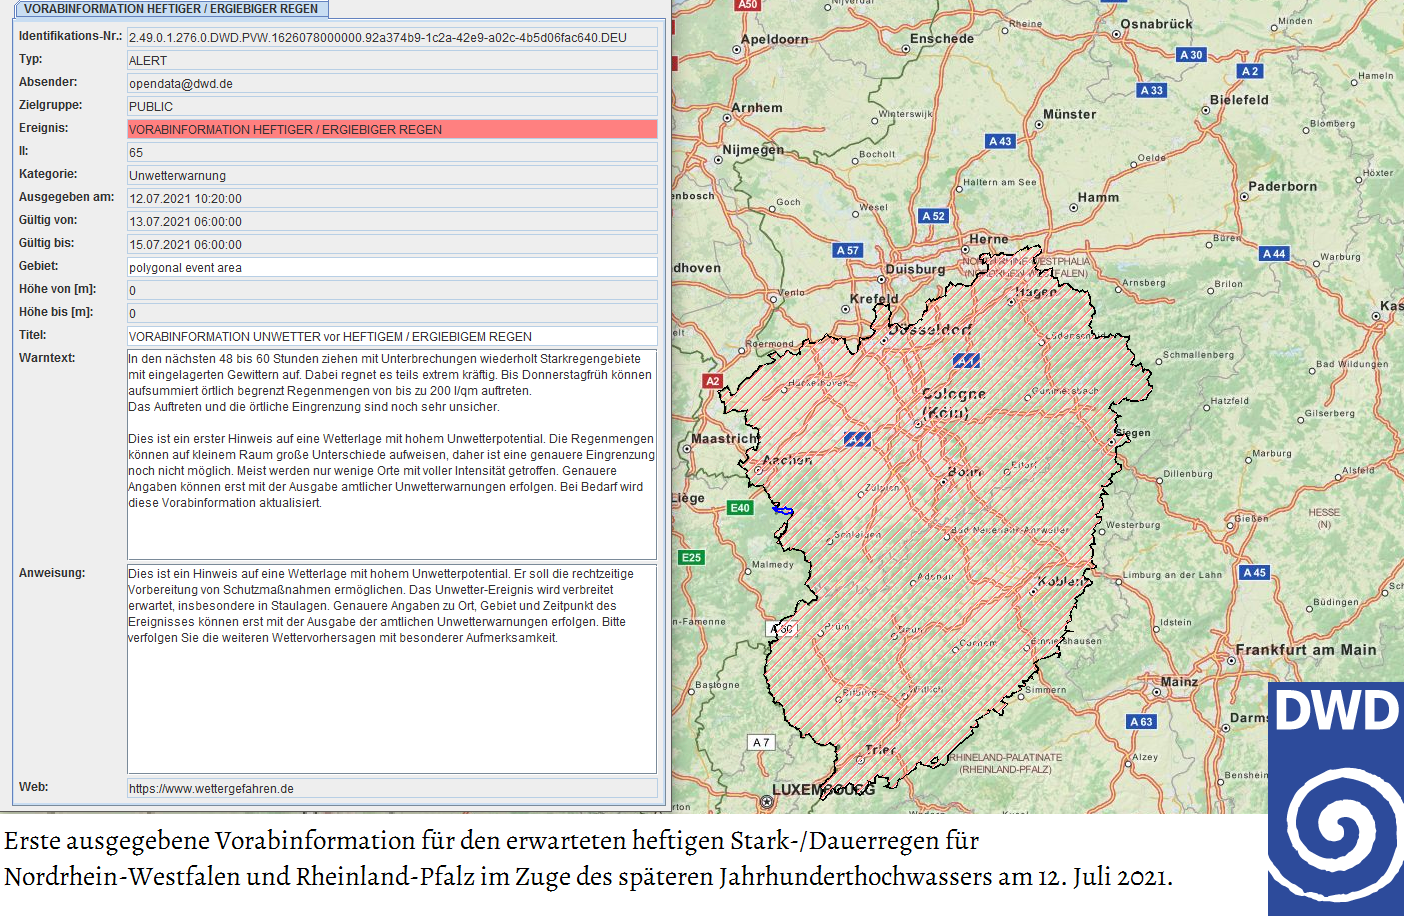Click inside the Anweisung text area
Image resolution: width=1404 pixels, height=916 pixels.
pos(392,669)
